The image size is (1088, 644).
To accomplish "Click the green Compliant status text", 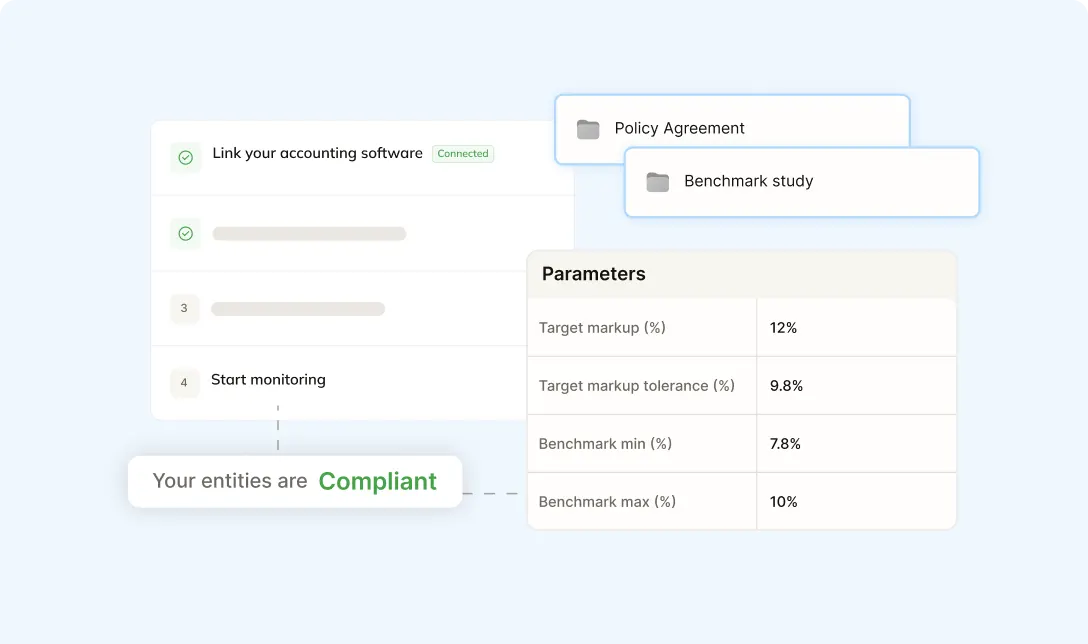I will [377, 481].
